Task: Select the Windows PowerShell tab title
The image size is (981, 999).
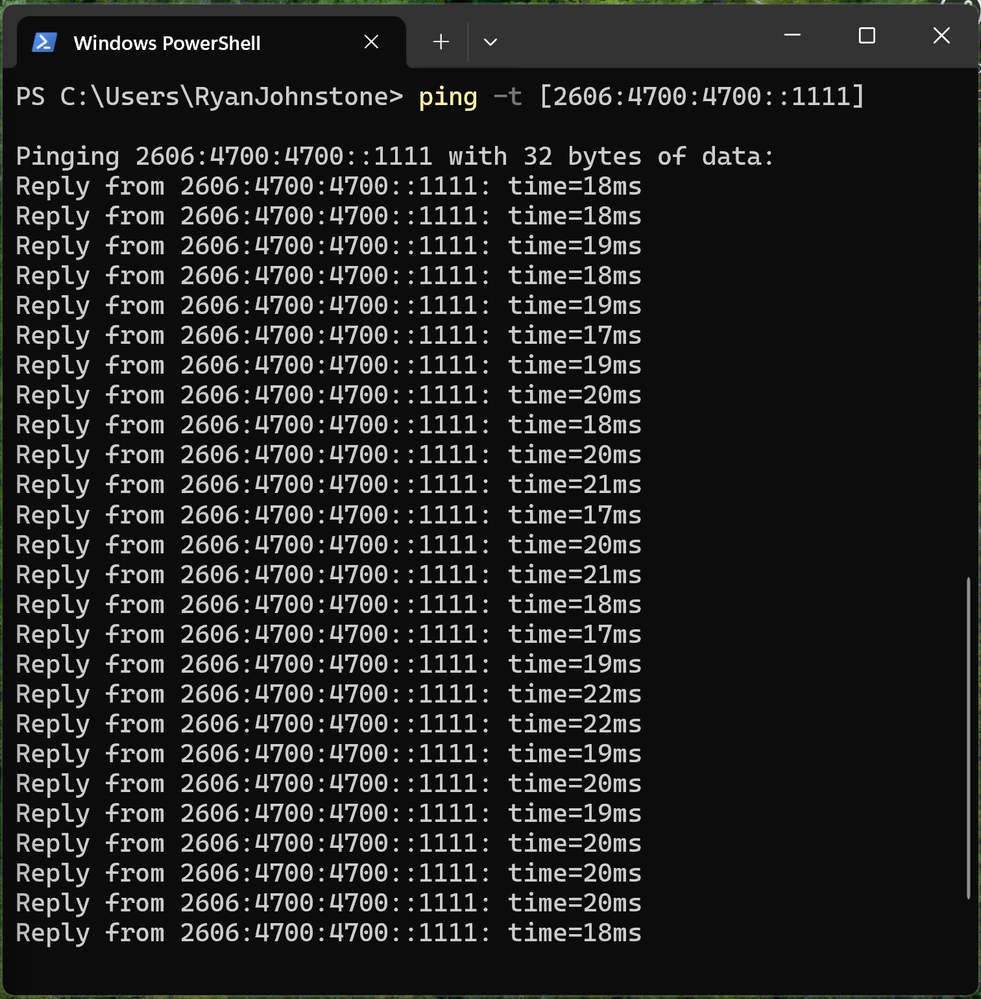Action: [167, 43]
